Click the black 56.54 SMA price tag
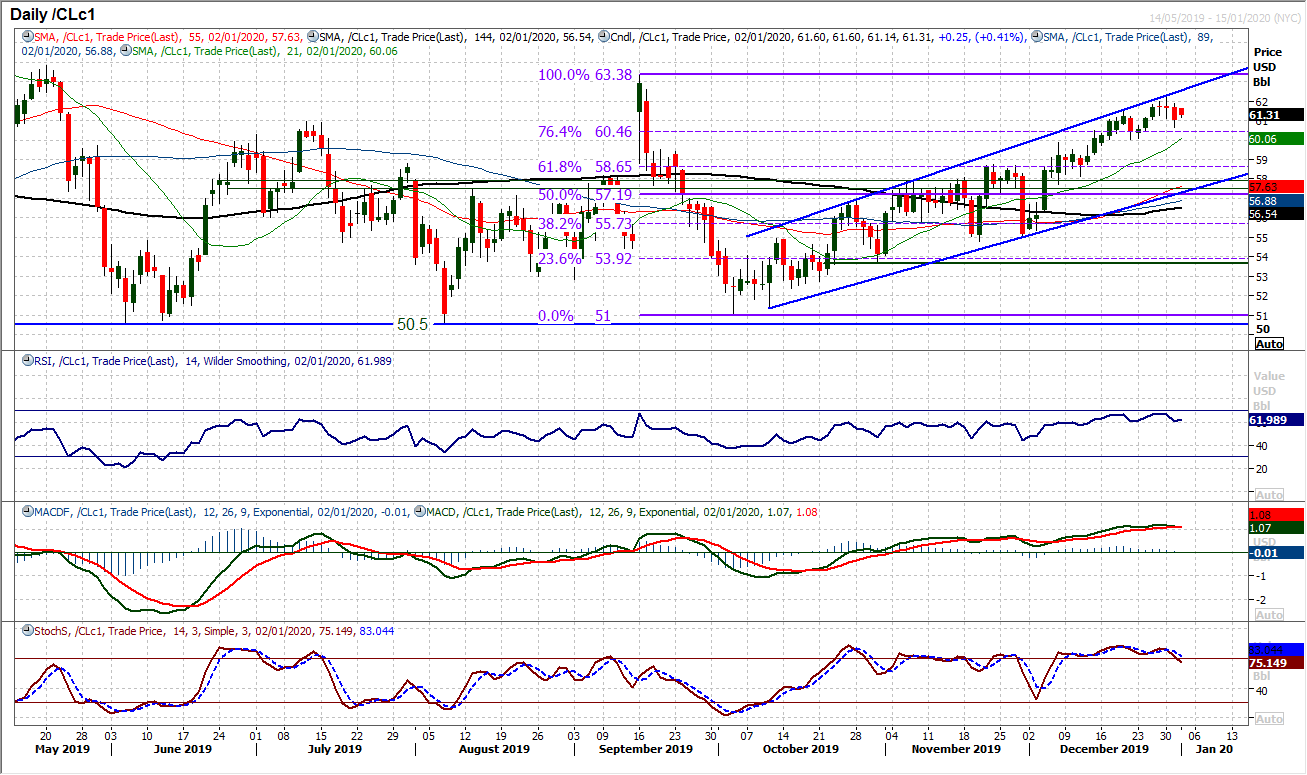Viewport: 1307px width, 775px height. (x=1277, y=214)
